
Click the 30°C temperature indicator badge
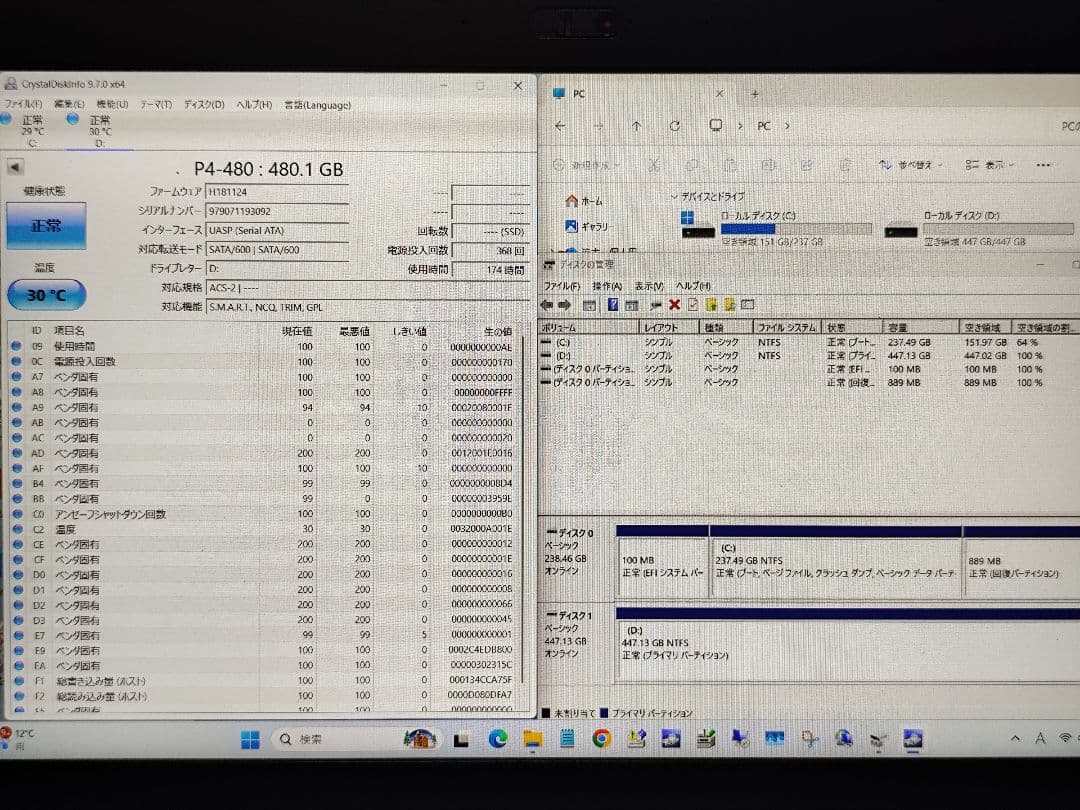[44, 294]
